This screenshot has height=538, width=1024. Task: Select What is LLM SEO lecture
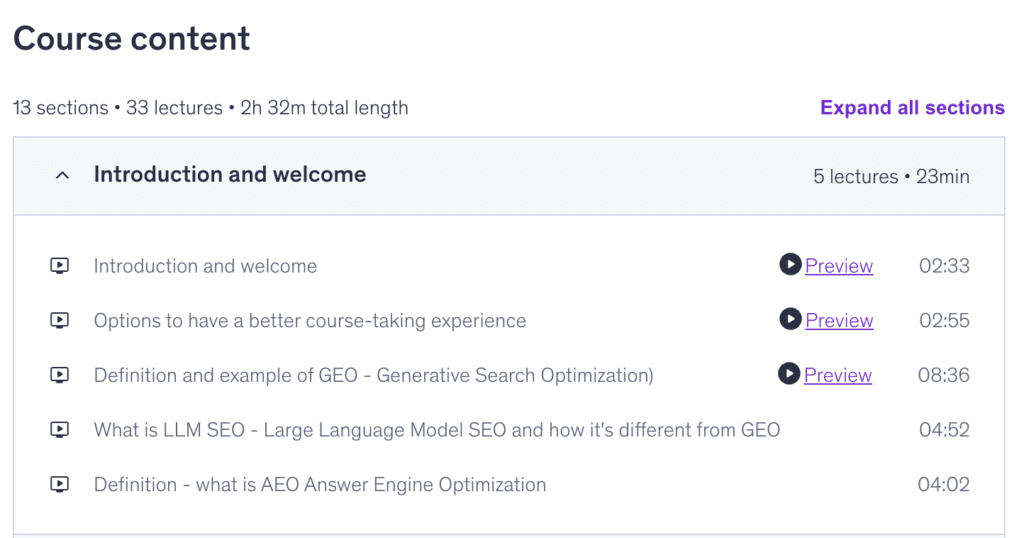pos(437,430)
